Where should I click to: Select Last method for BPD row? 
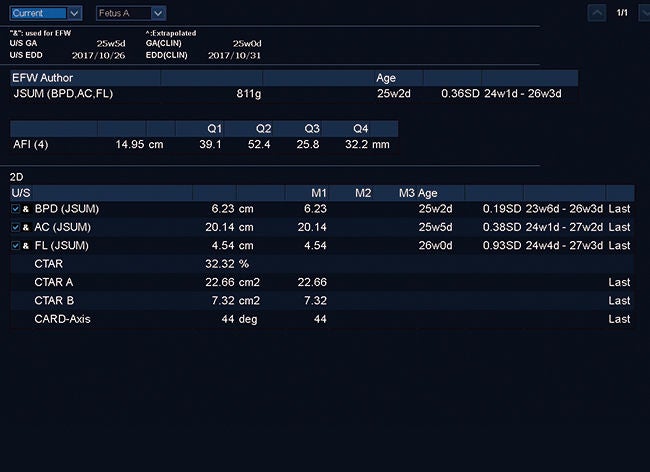(x=619, y=209)
